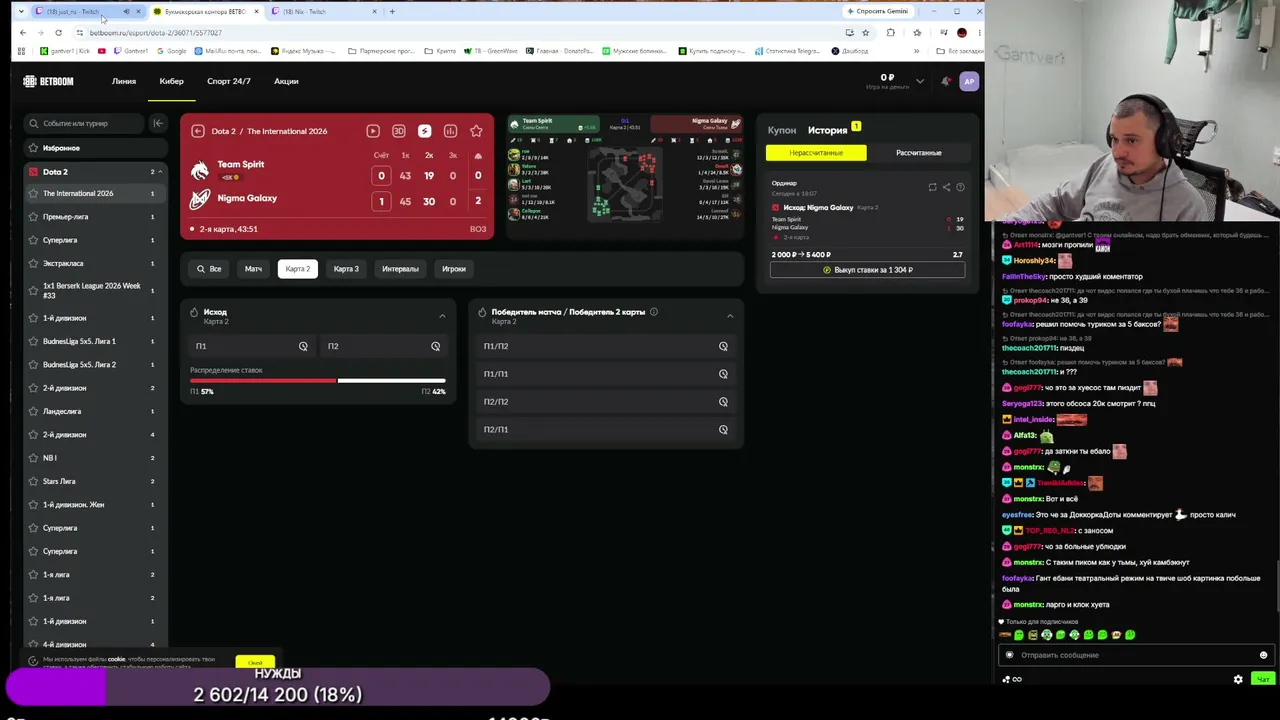This screenshot has width=1280, height=720.
Task: Click the odds icon in the П2/П2 row
Action: coord(723,402)
